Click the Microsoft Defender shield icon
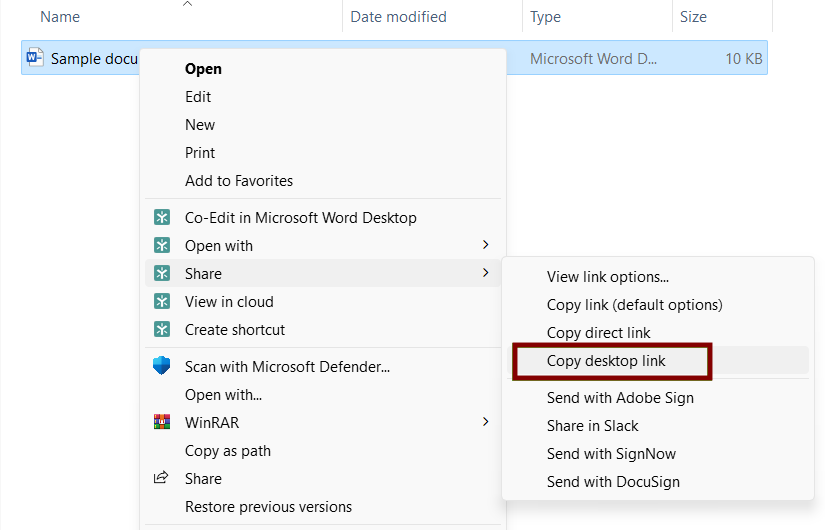This screenshot has height=530, width=825. 161,367
